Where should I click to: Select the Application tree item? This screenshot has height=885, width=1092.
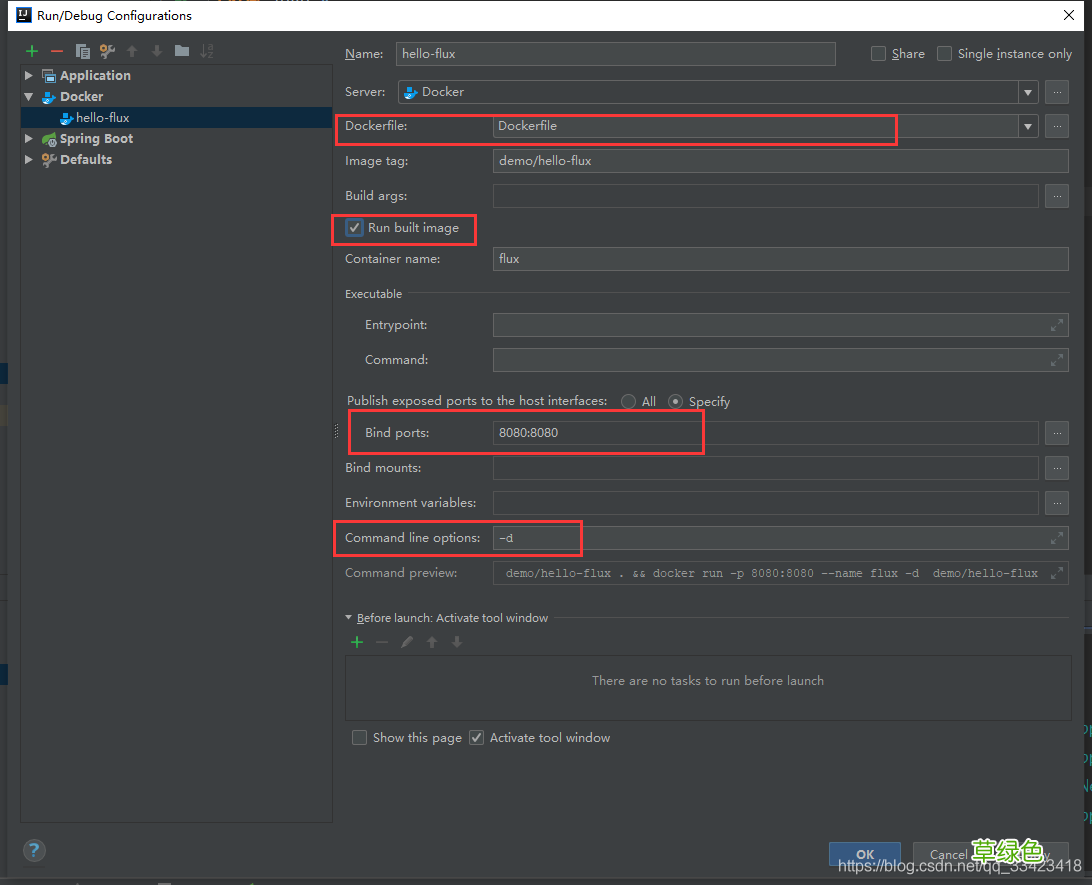pyautogui.click(x=95, y=75)
